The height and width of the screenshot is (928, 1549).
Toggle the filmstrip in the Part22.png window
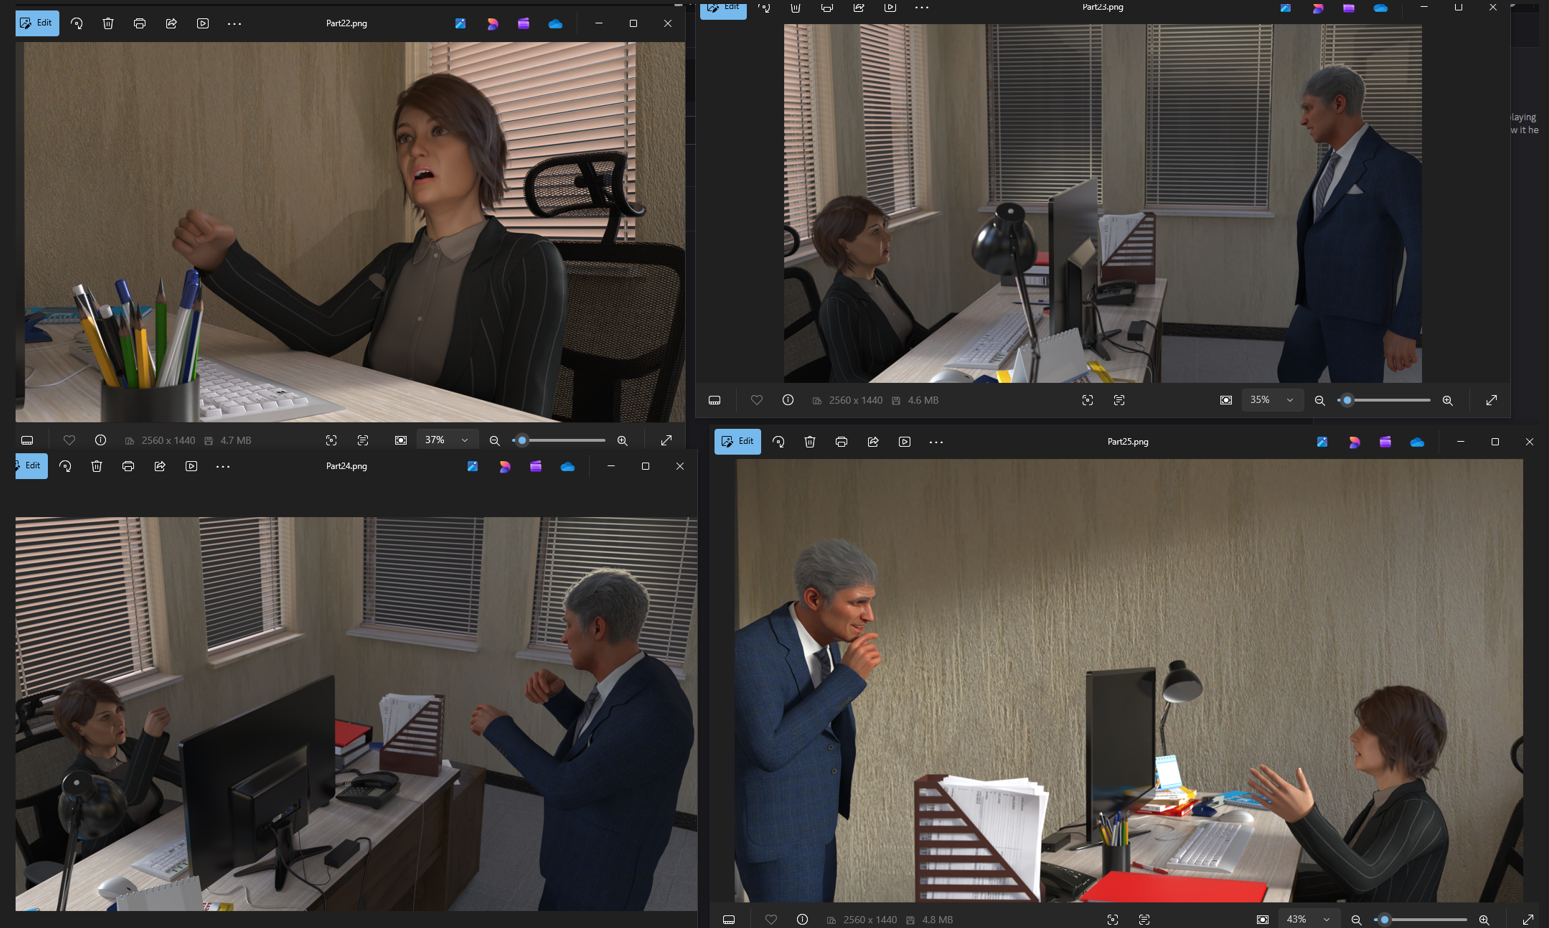27,440
